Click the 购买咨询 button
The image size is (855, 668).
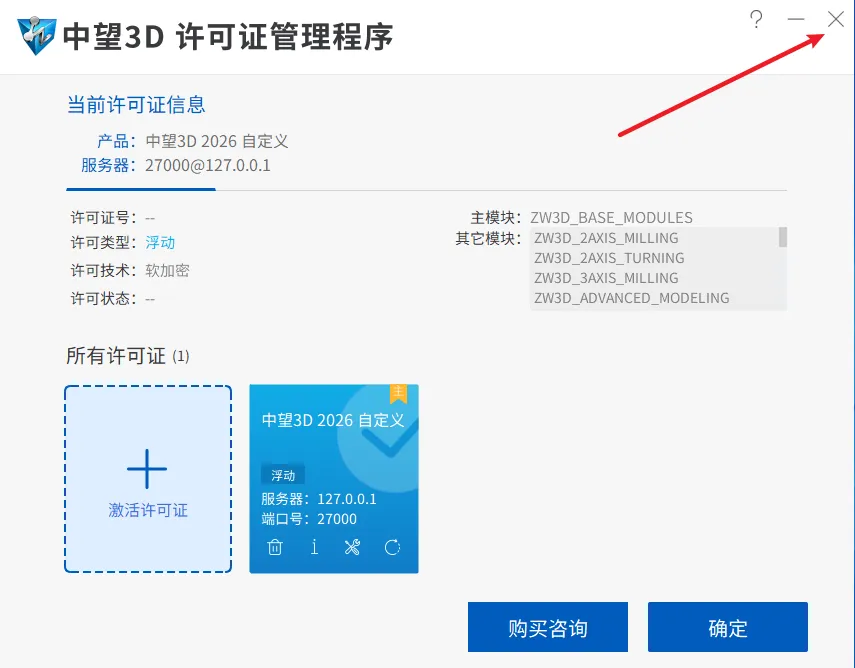point(548,627)
